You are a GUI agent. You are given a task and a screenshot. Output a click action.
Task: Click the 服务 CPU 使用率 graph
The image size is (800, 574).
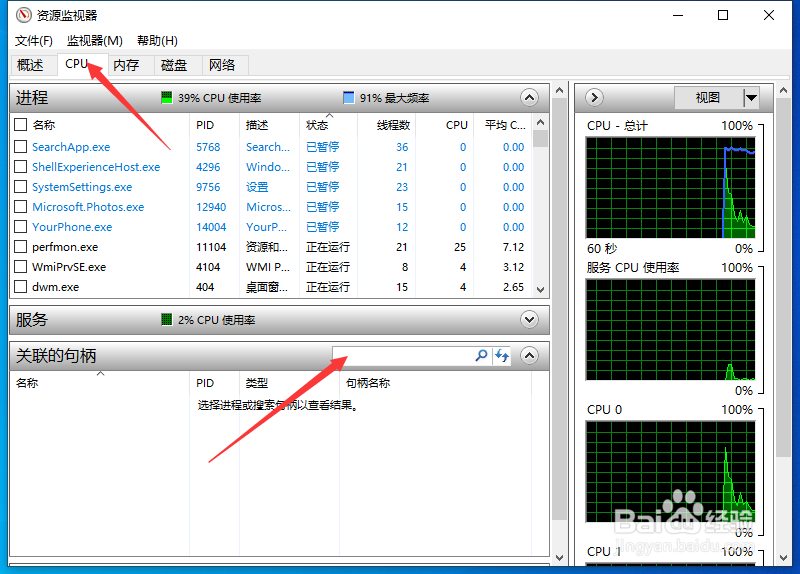point(670,330)
